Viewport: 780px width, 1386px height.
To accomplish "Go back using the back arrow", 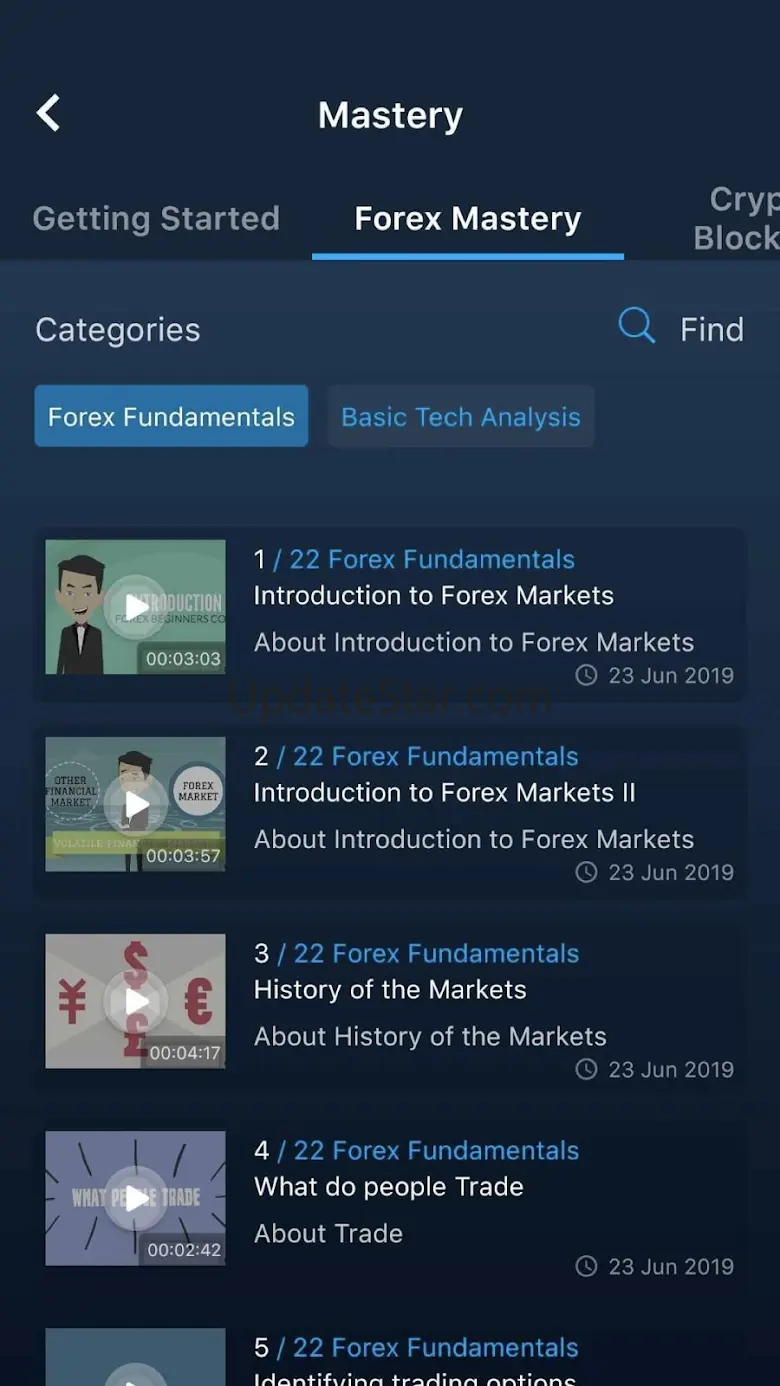I will (48, 114).
